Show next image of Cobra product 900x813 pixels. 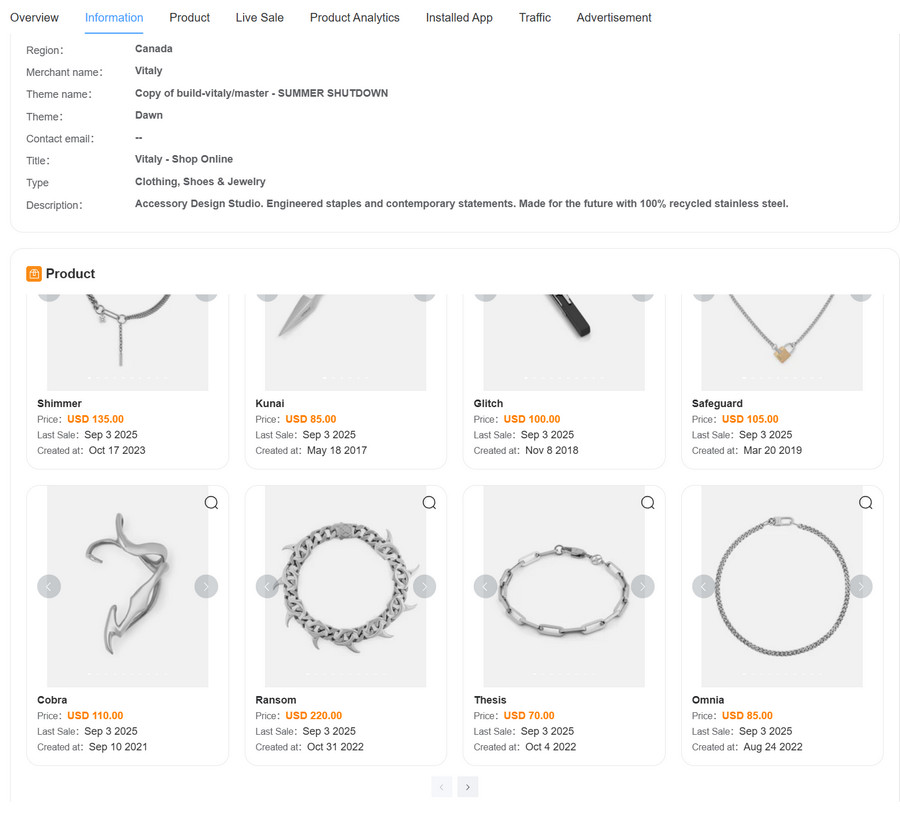click(x=206, y=587)
